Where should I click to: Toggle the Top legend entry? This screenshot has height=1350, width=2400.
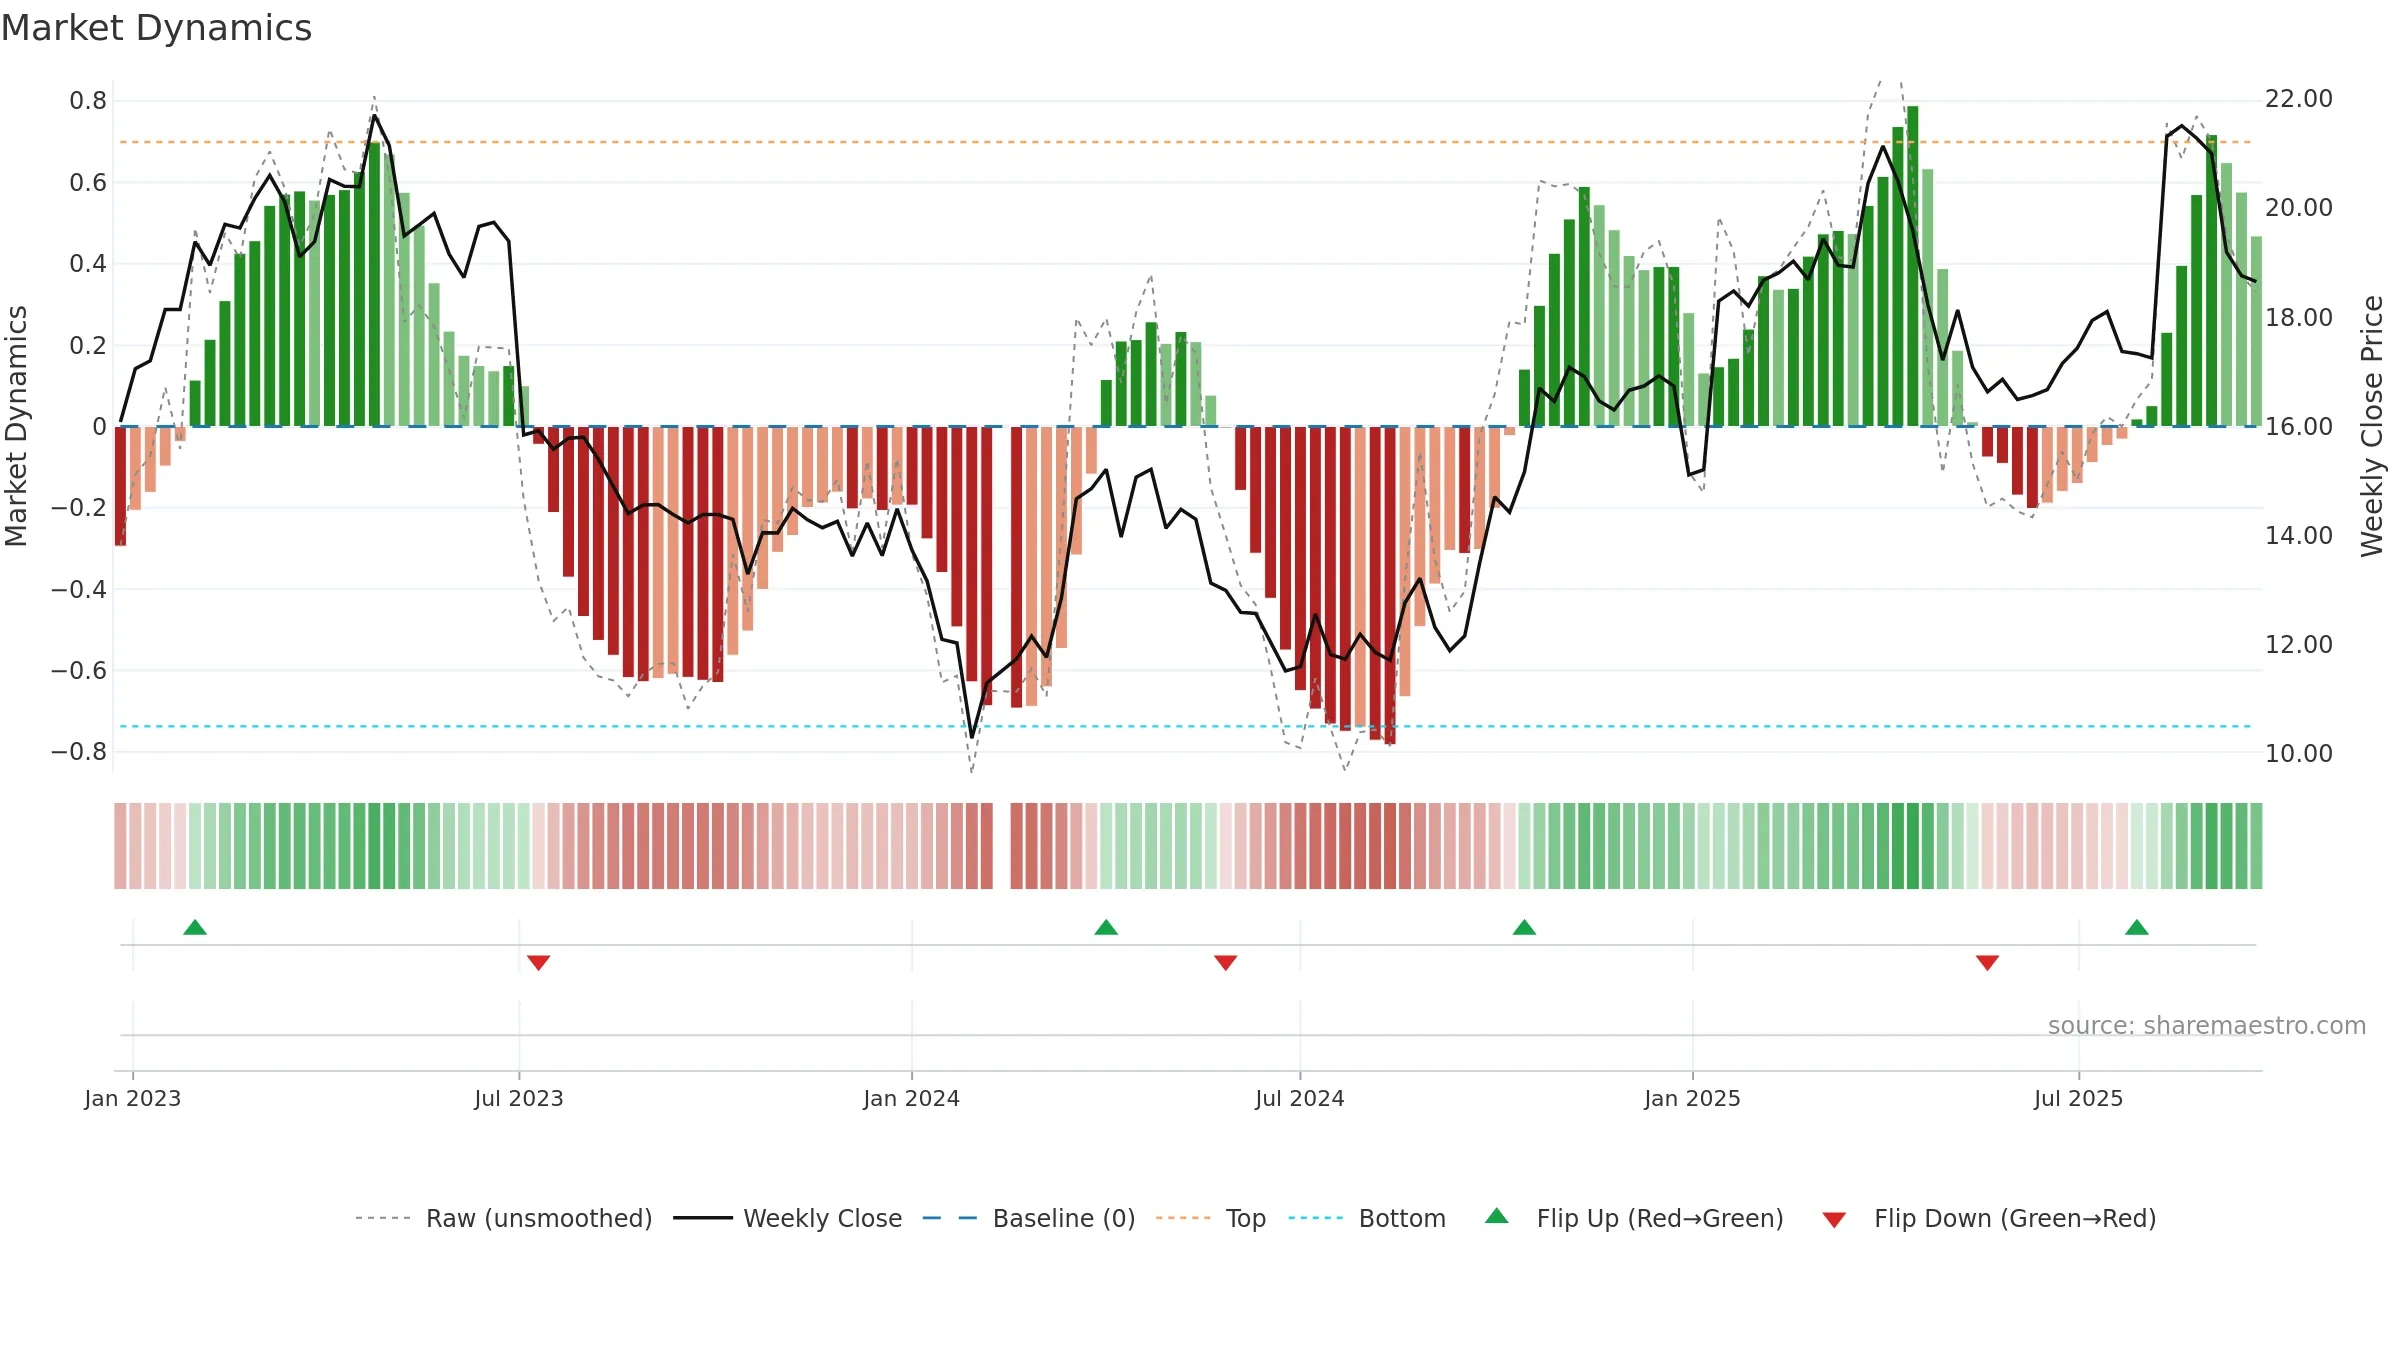[1211, 1218]
